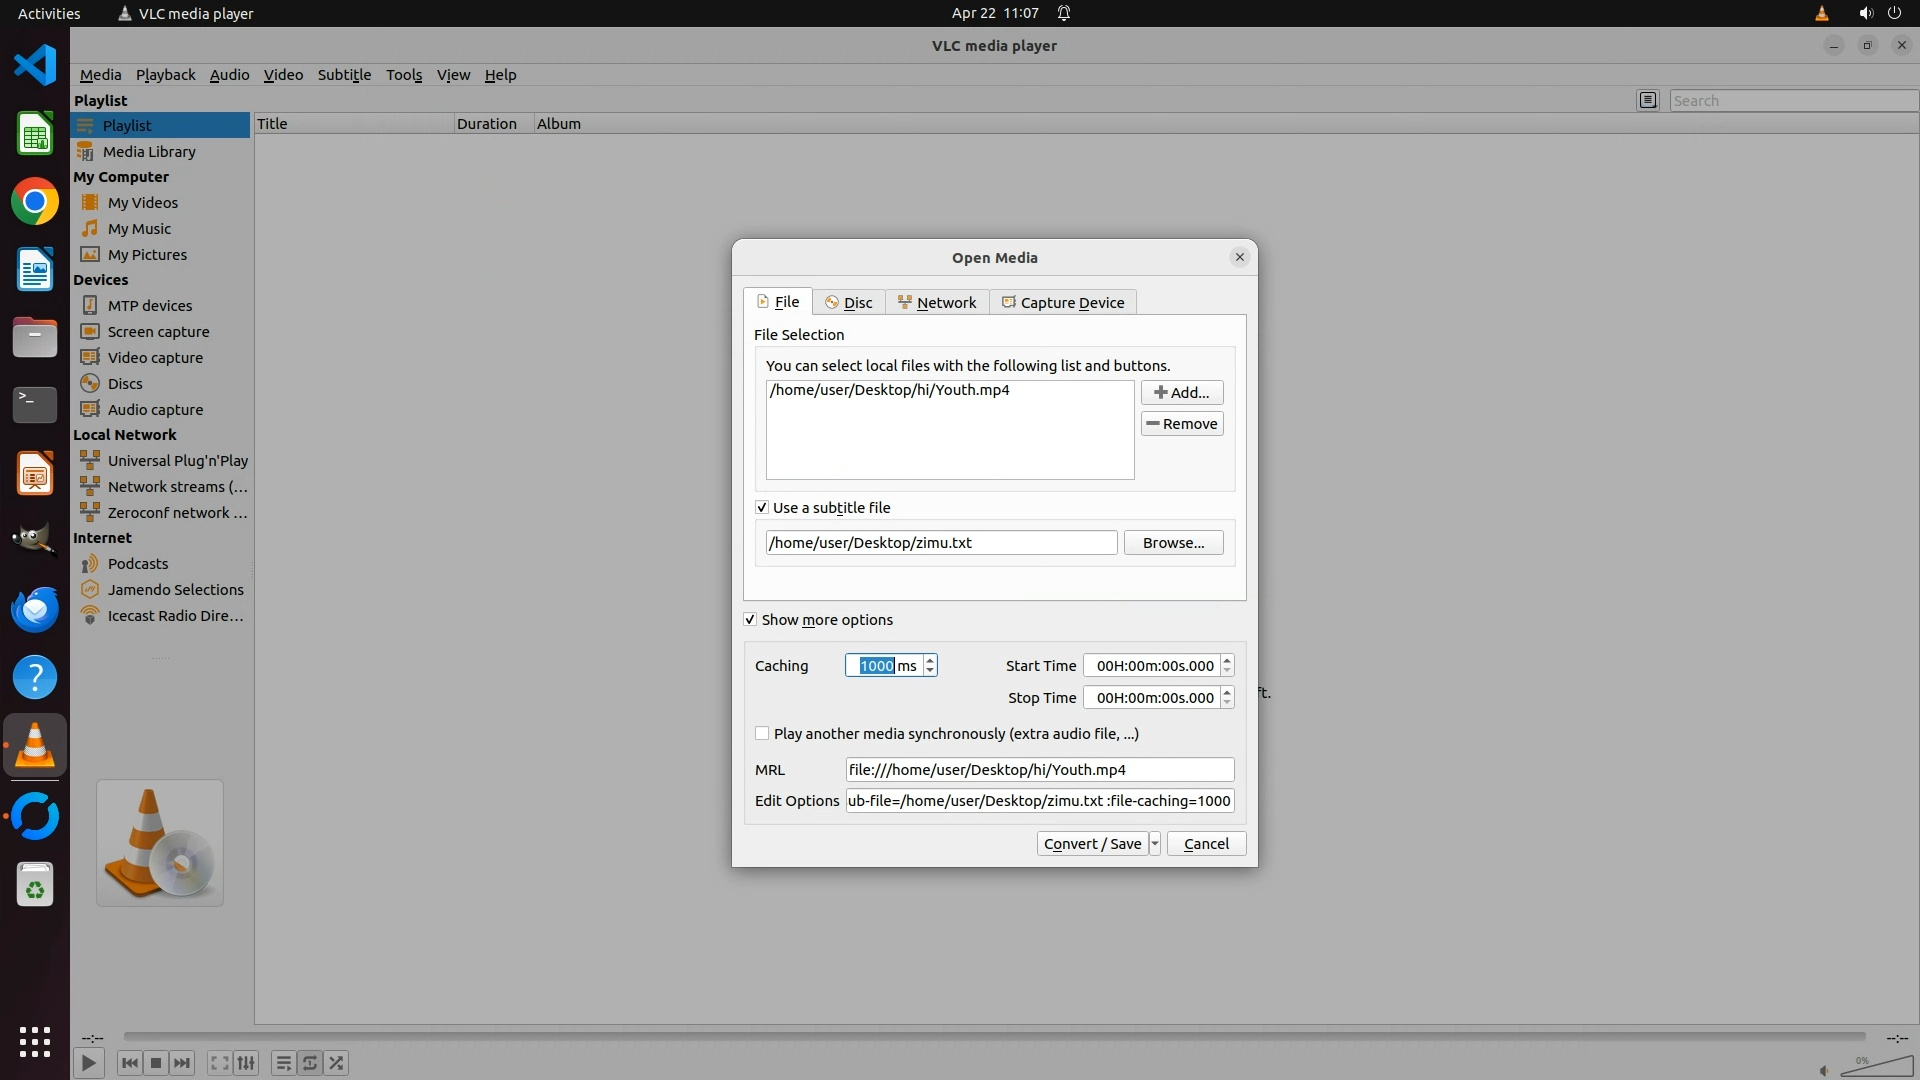This screenshot has width=1920, height=1080.
Task: Toggle the loop playback icon
Action: (310, 1063)
